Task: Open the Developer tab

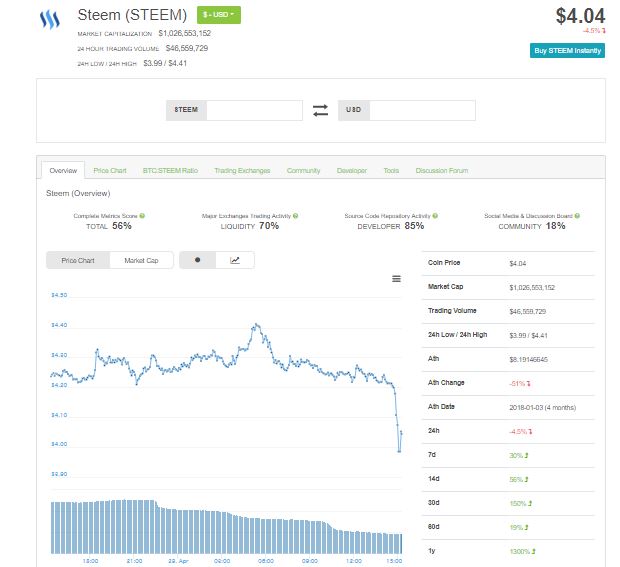Action: (x=352, y=171)
